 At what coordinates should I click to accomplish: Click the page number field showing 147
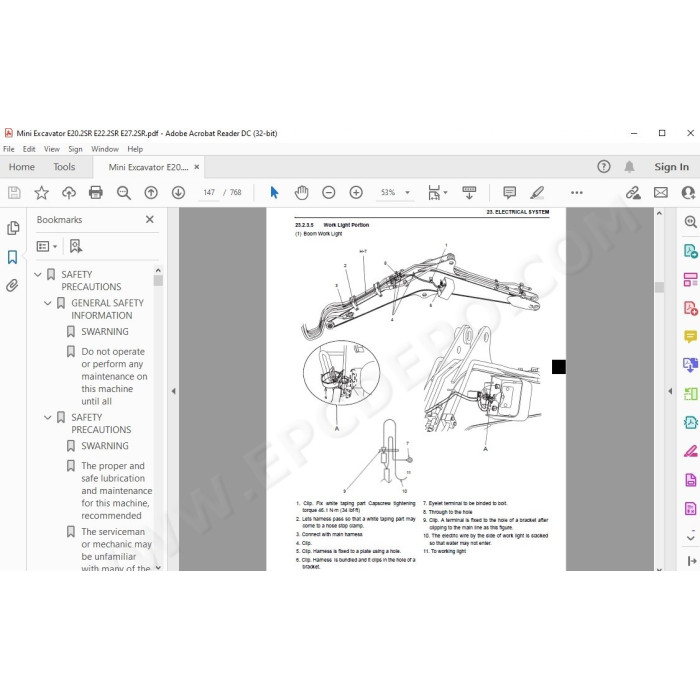click(x=209, y=192)
